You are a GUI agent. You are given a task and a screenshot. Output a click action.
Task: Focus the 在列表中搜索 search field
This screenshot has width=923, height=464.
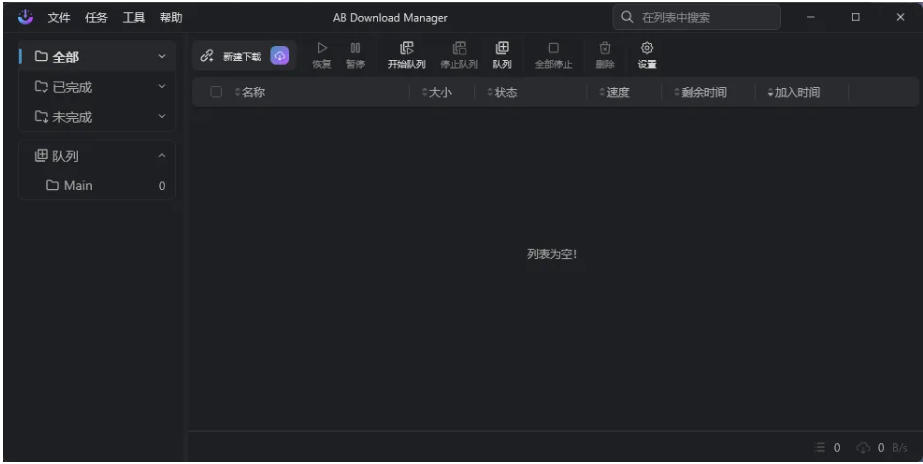[x=697, y=17]
